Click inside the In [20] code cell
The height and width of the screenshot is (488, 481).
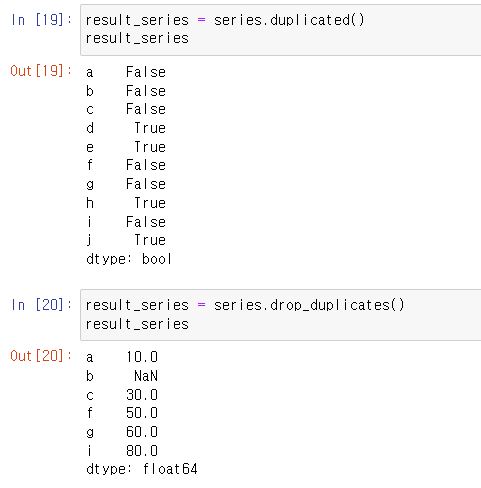tap(281, 315)
